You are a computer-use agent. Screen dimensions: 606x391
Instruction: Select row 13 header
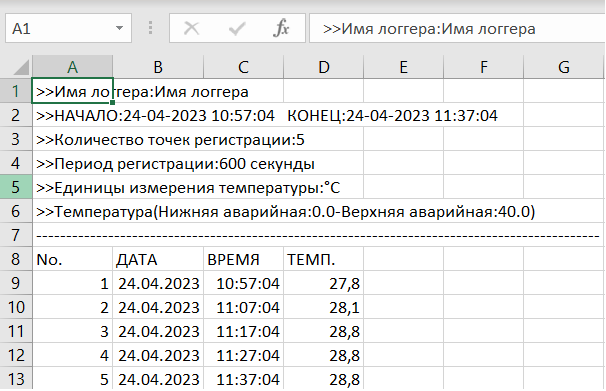click(x=16, y=379)
